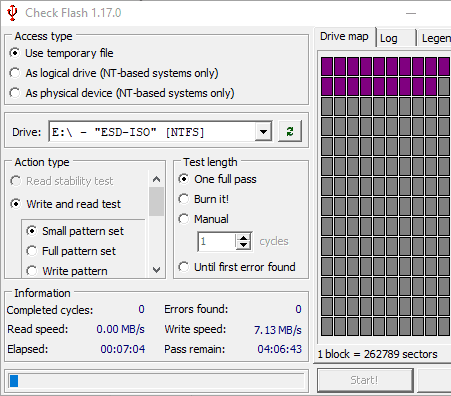Increase cycles with the up spinner arrow

point(244,238)
